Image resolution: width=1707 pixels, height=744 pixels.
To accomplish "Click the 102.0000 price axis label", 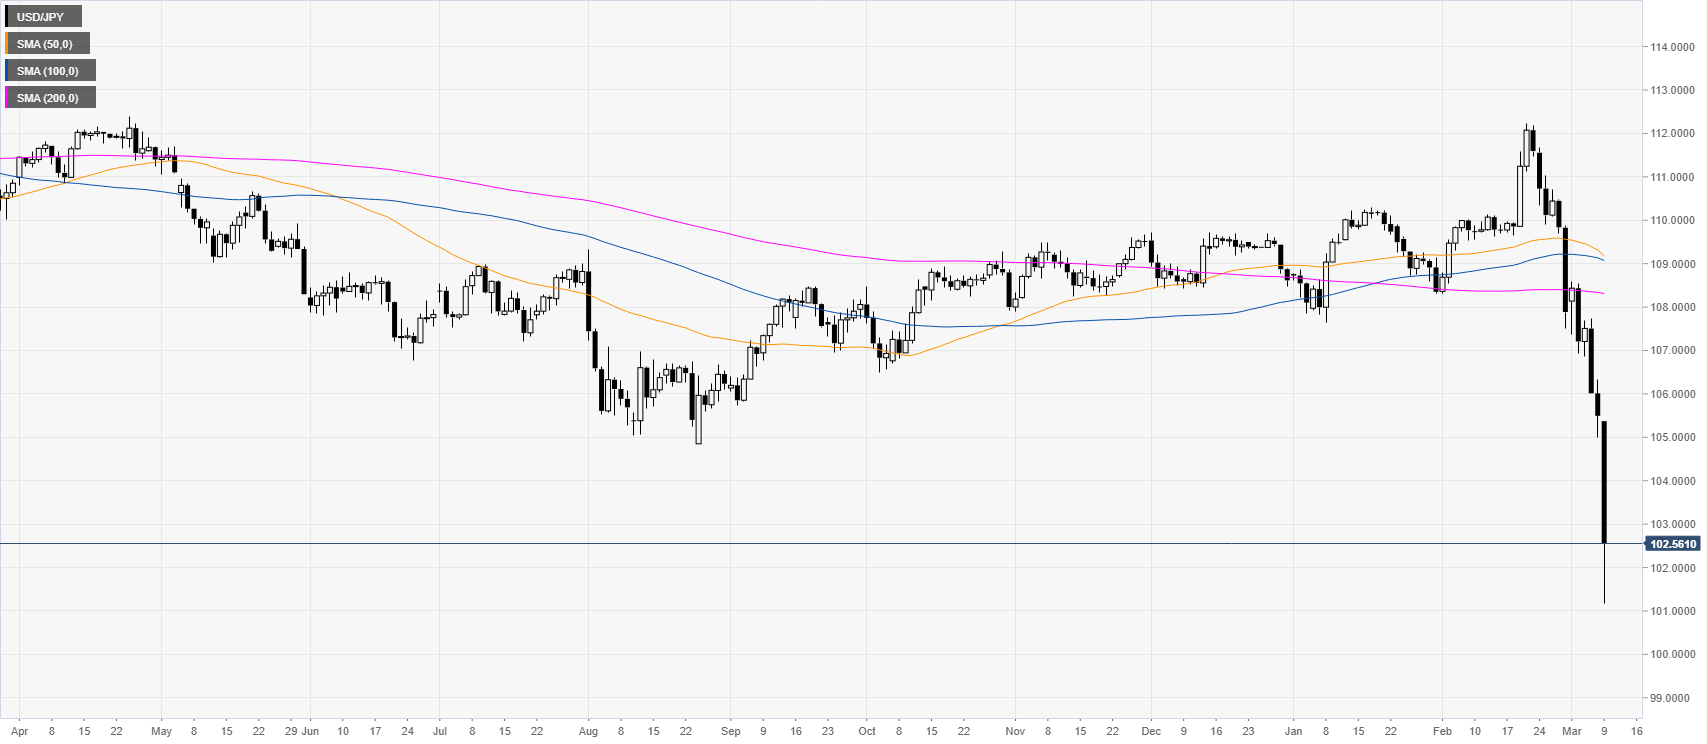I will pyautogui.click(x=1672, y=568).
